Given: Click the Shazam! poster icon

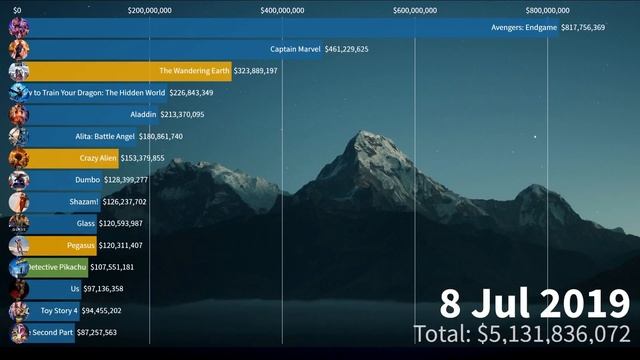Looking at the screenshot, I should click(19, 202).
